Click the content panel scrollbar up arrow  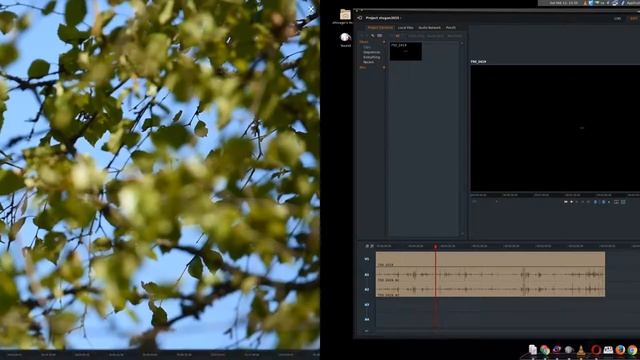coord(462,43)
